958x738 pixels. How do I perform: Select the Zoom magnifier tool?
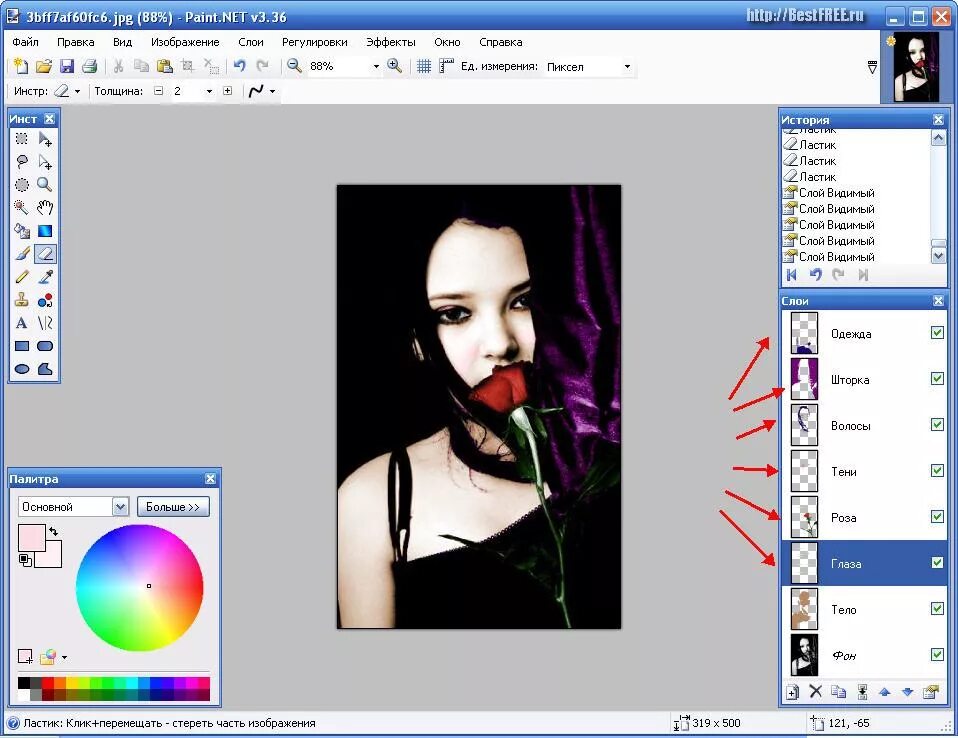[x=45, y=184]
